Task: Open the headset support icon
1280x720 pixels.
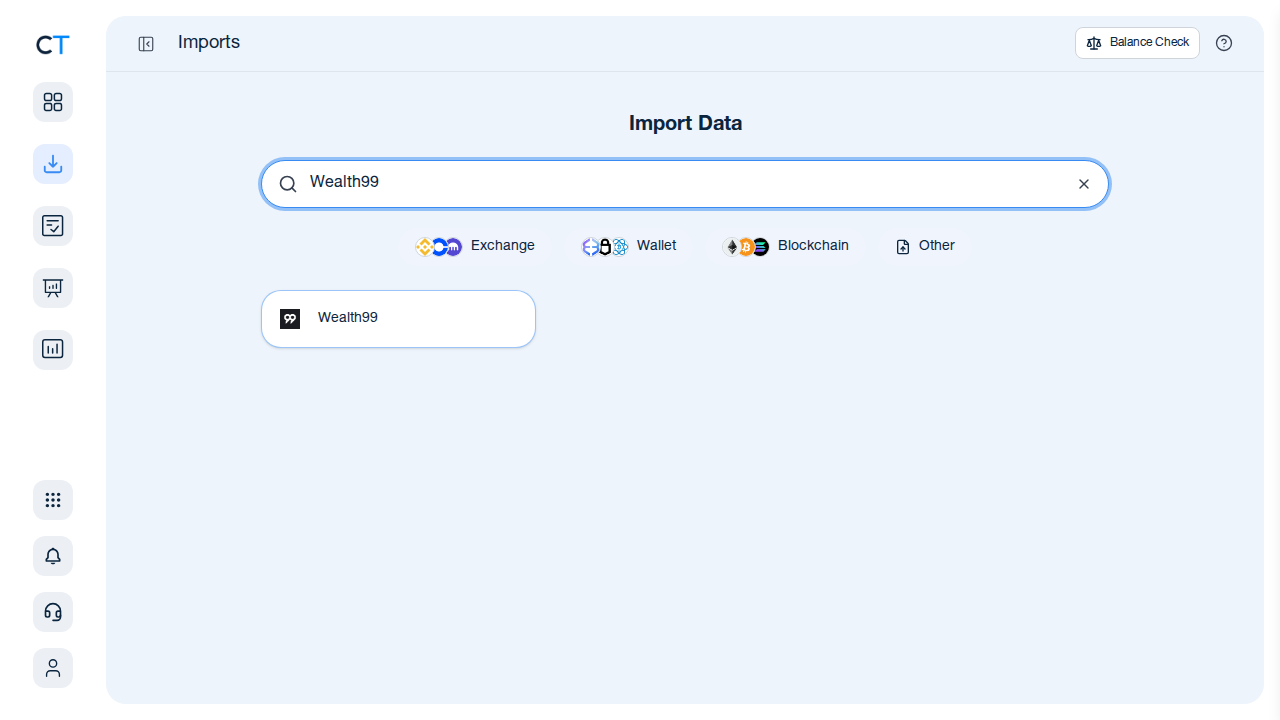Action: [x=53, y=612]
